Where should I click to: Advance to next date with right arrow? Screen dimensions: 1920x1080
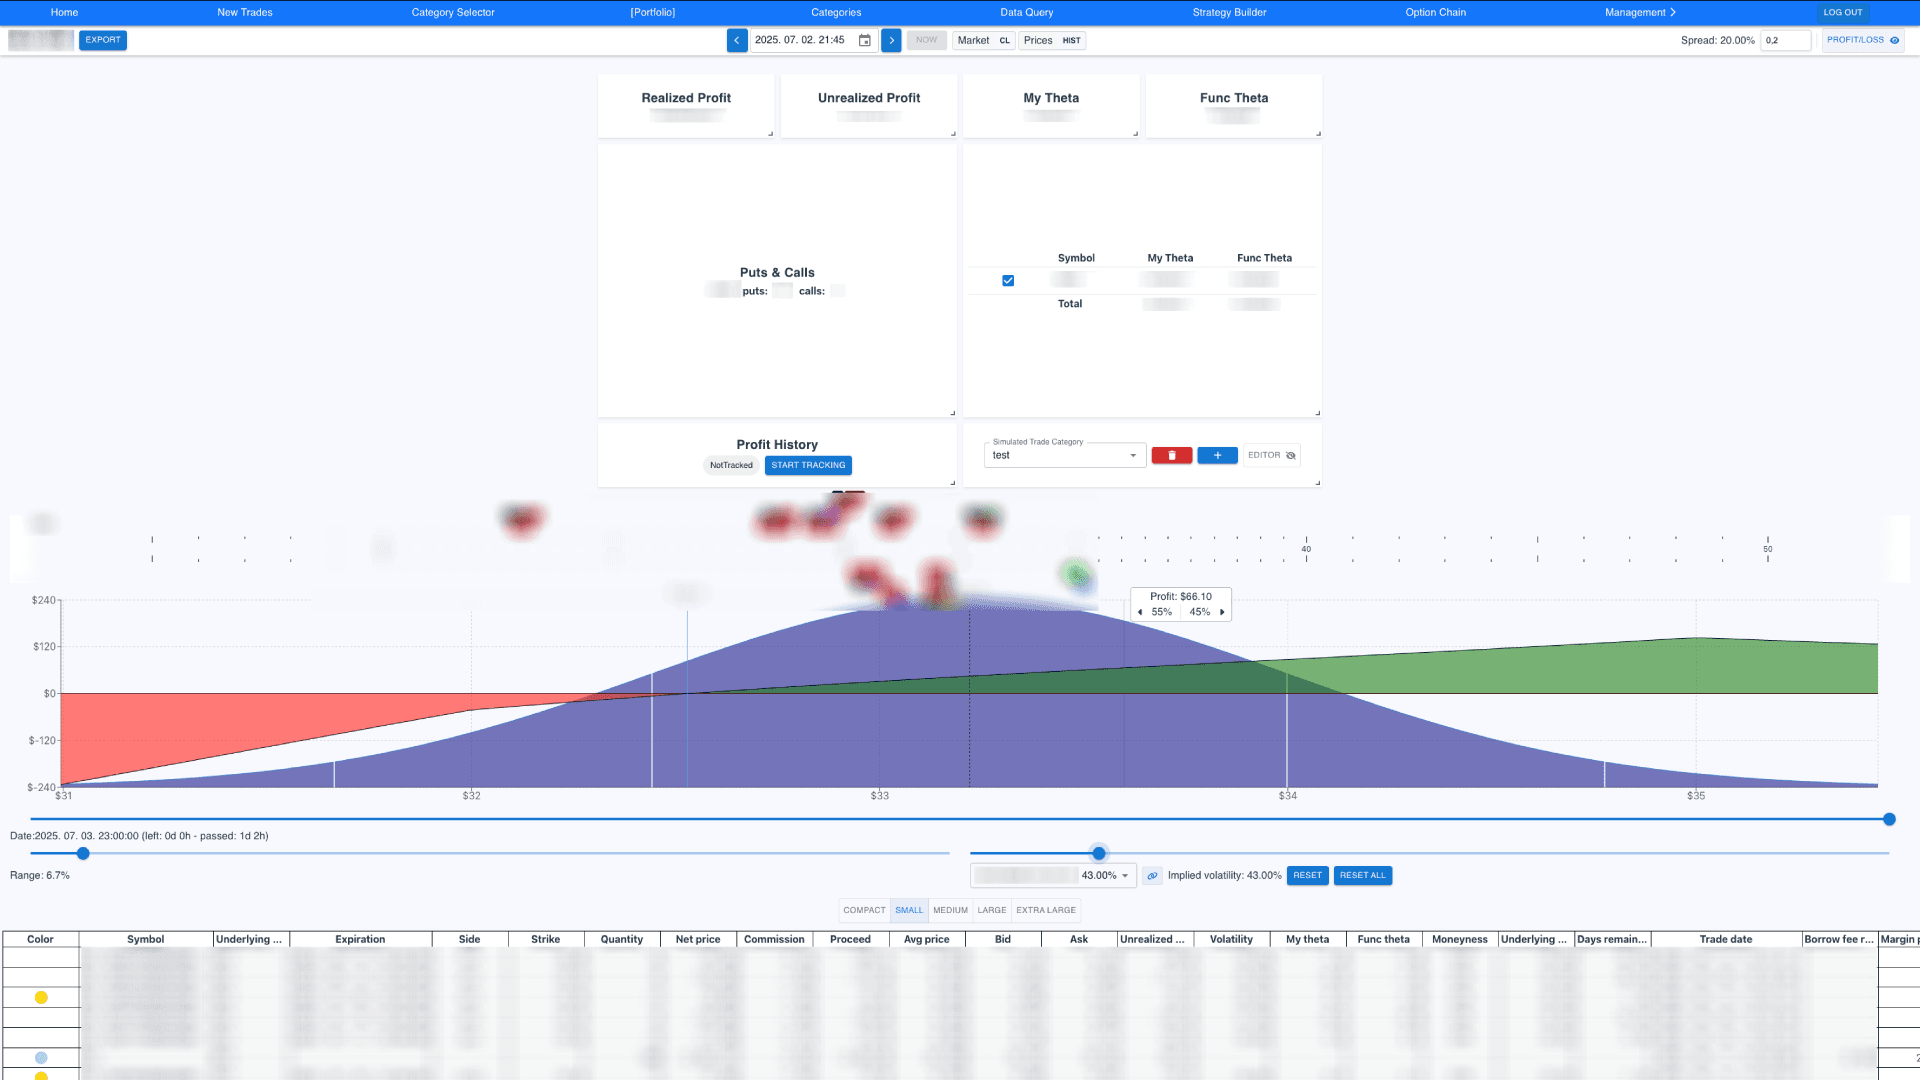coord(891,40)
